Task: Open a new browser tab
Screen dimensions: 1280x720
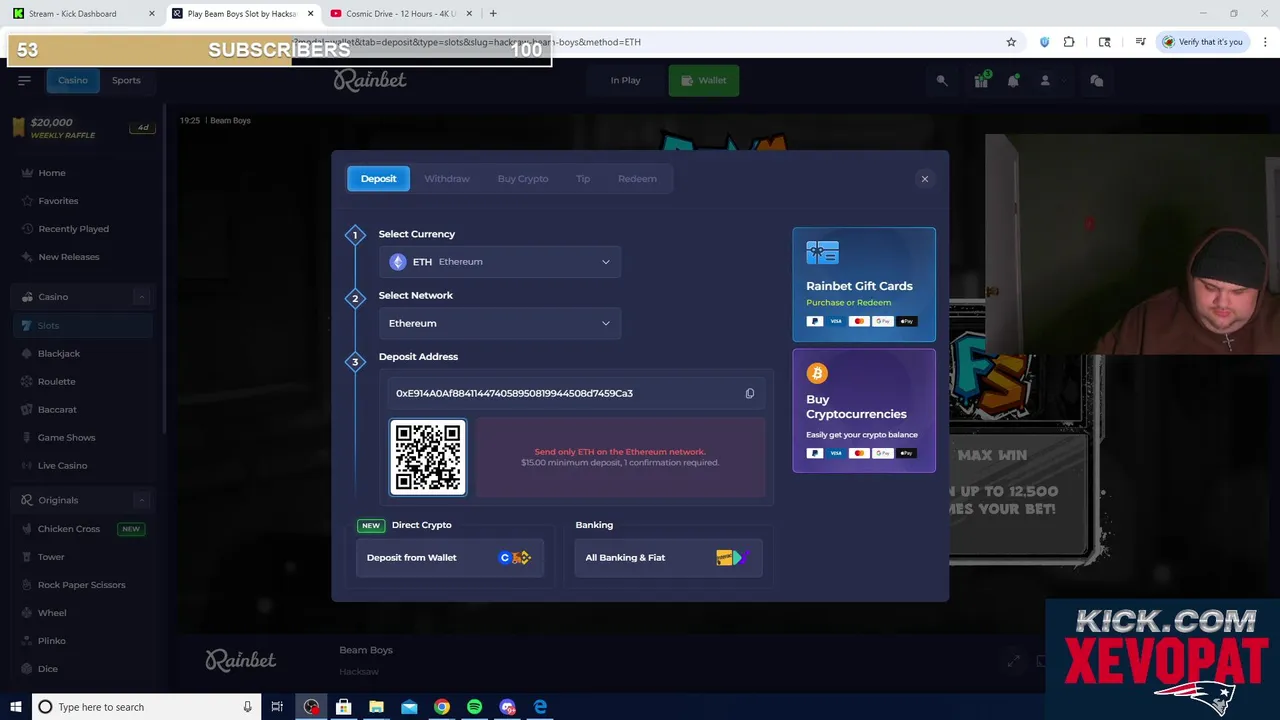Action: 493,14
